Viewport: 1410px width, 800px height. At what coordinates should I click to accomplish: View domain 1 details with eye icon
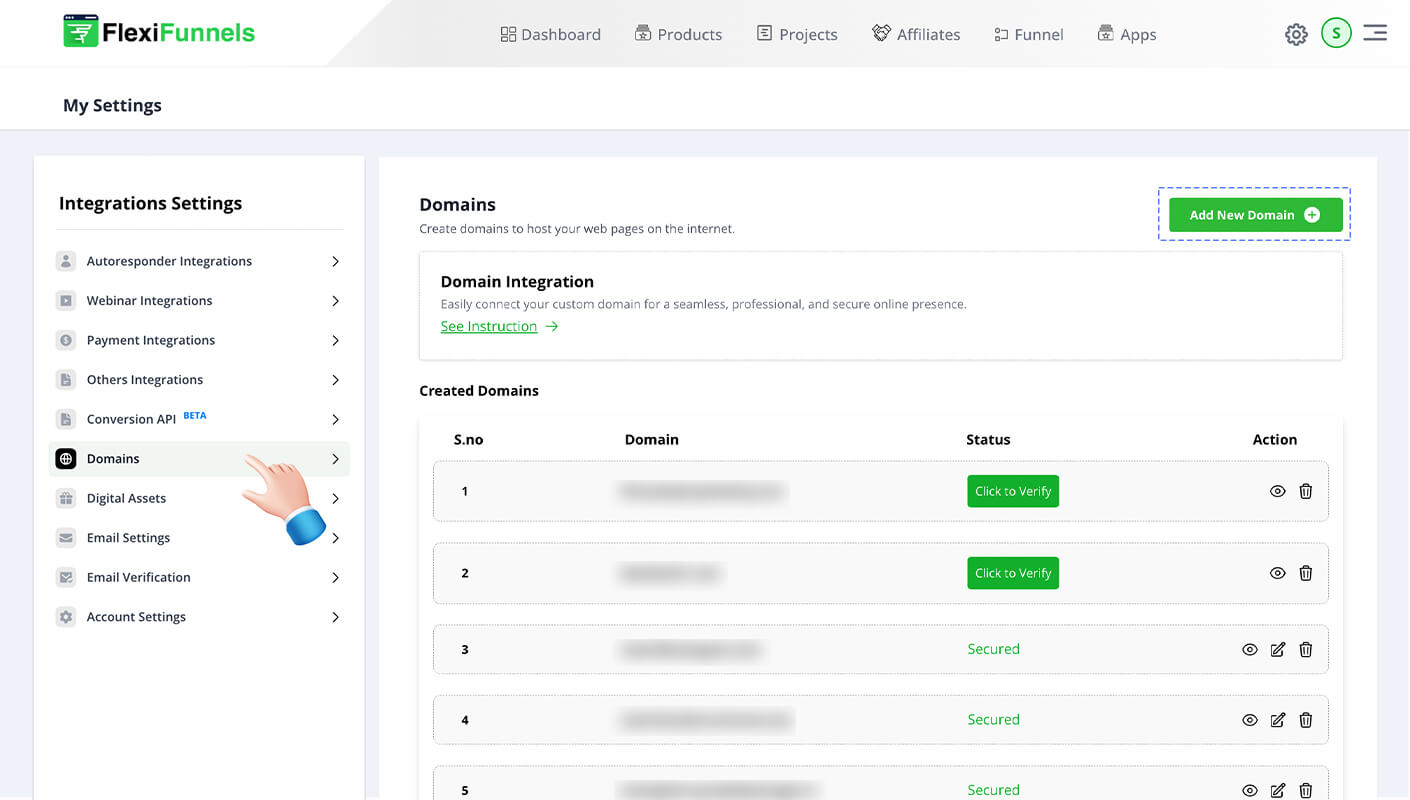(1277, 491)
